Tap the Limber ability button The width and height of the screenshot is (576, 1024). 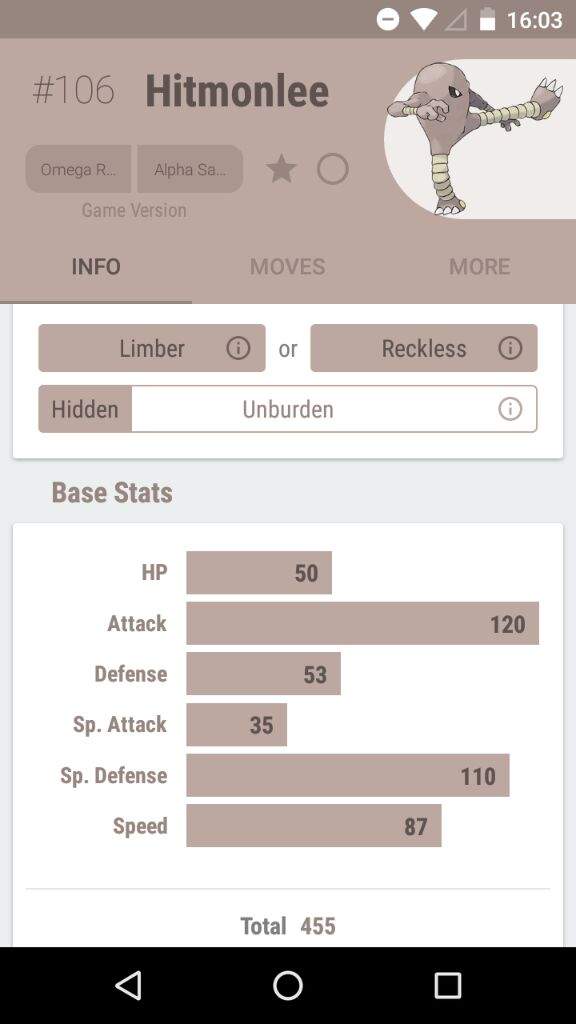[x=152, y=348]
